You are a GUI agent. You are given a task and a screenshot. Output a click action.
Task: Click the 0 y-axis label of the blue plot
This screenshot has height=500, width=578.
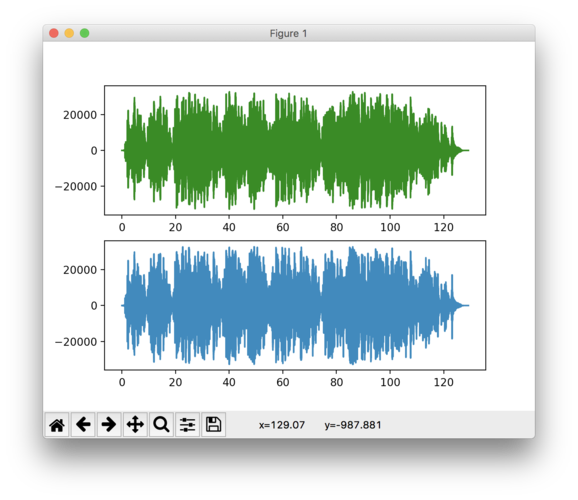pyautogui.click(x=94, y=306)
